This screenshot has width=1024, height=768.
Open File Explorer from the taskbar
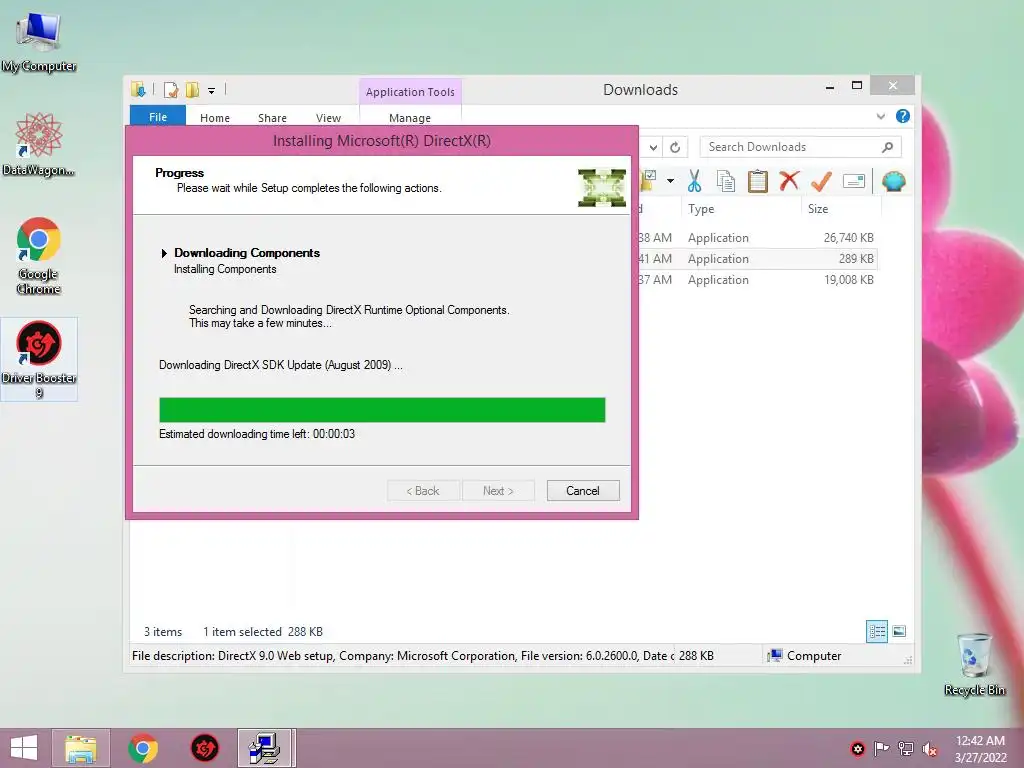click(x=81, y=748)
